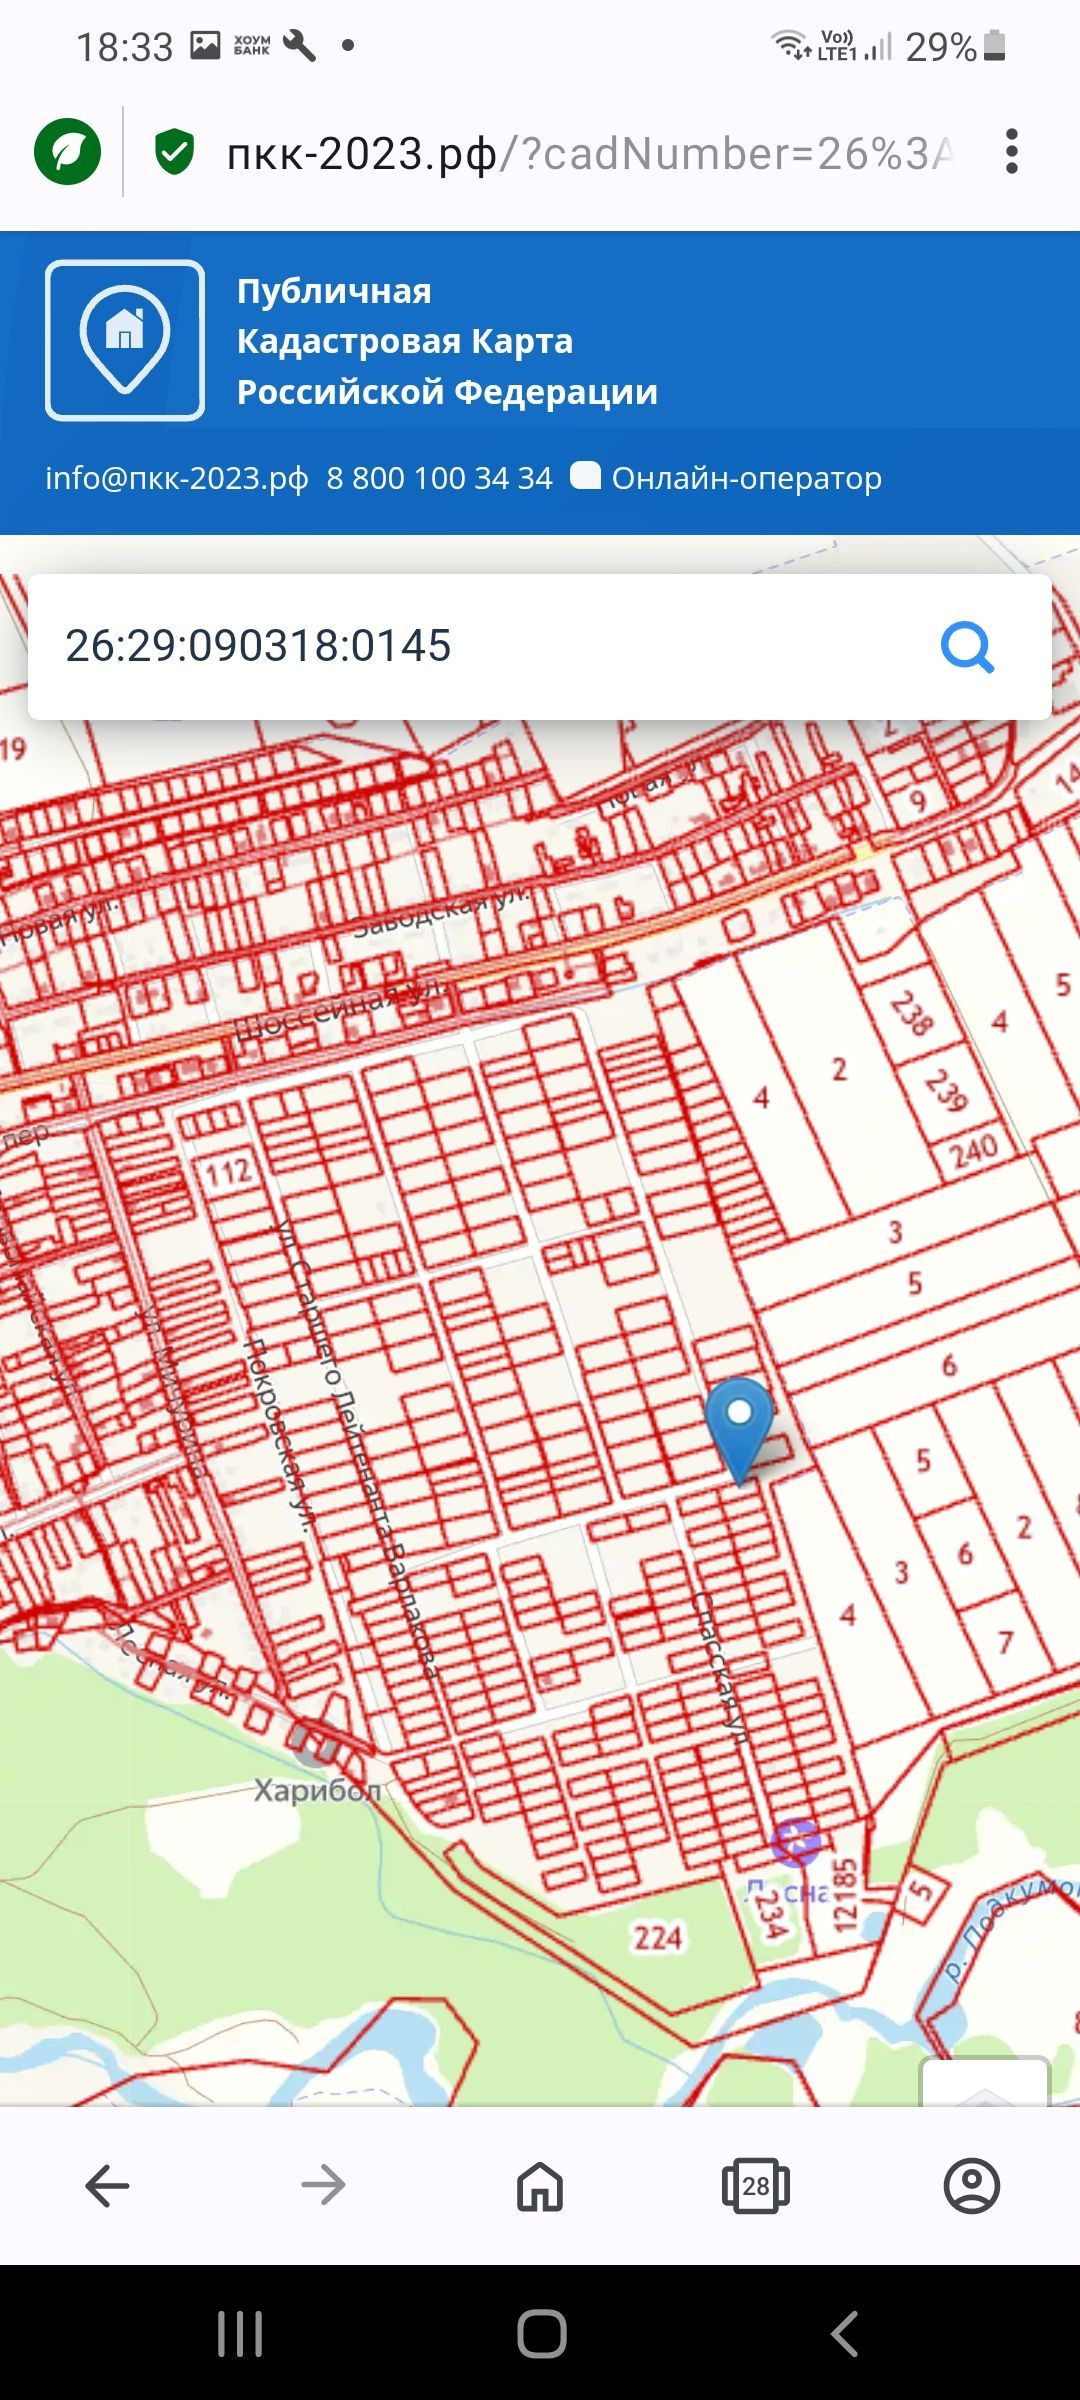Open the Онлайн-оператор chat link

coord(746,478)
